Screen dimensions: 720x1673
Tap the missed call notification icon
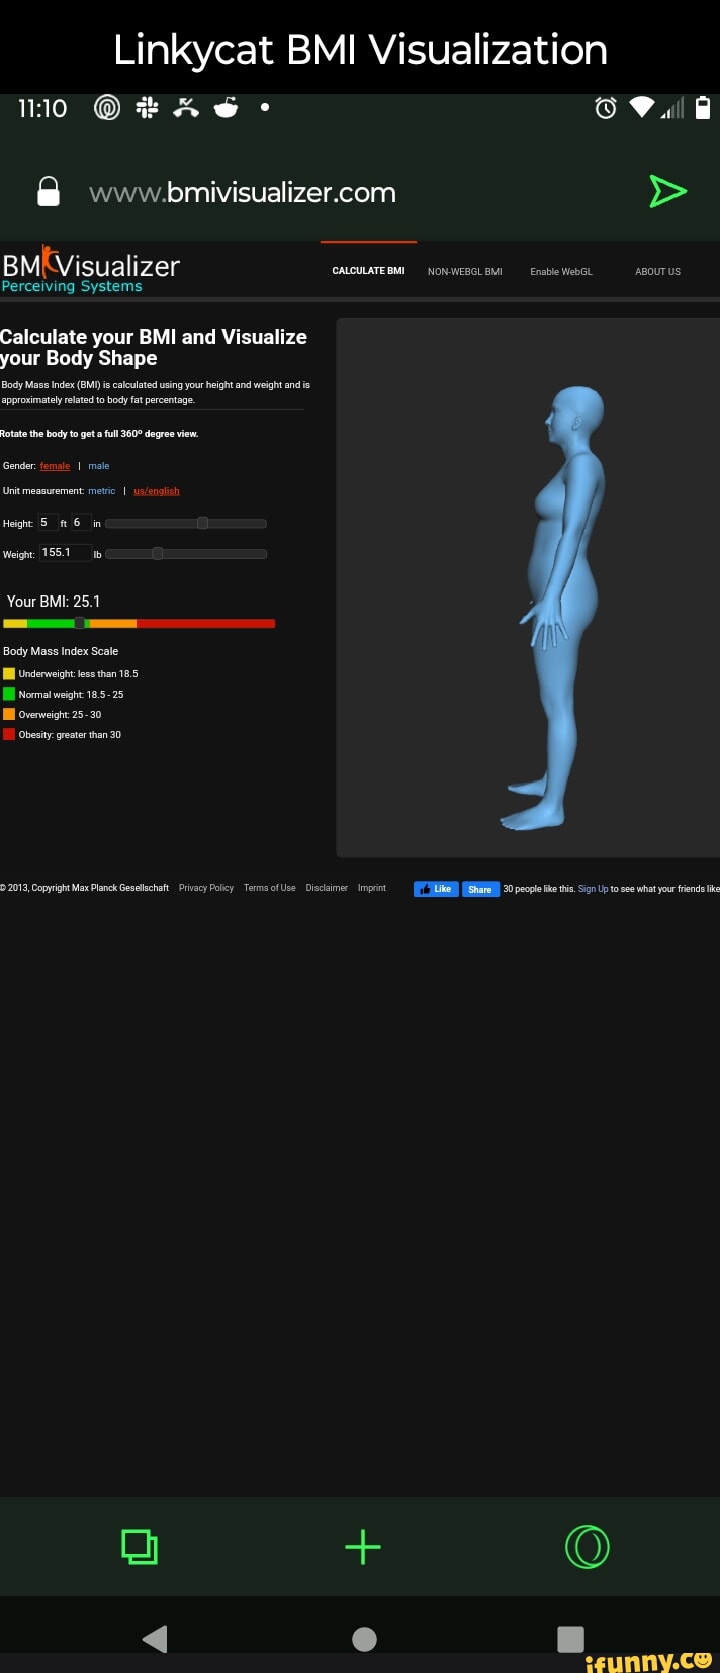(x=186, y=108)
